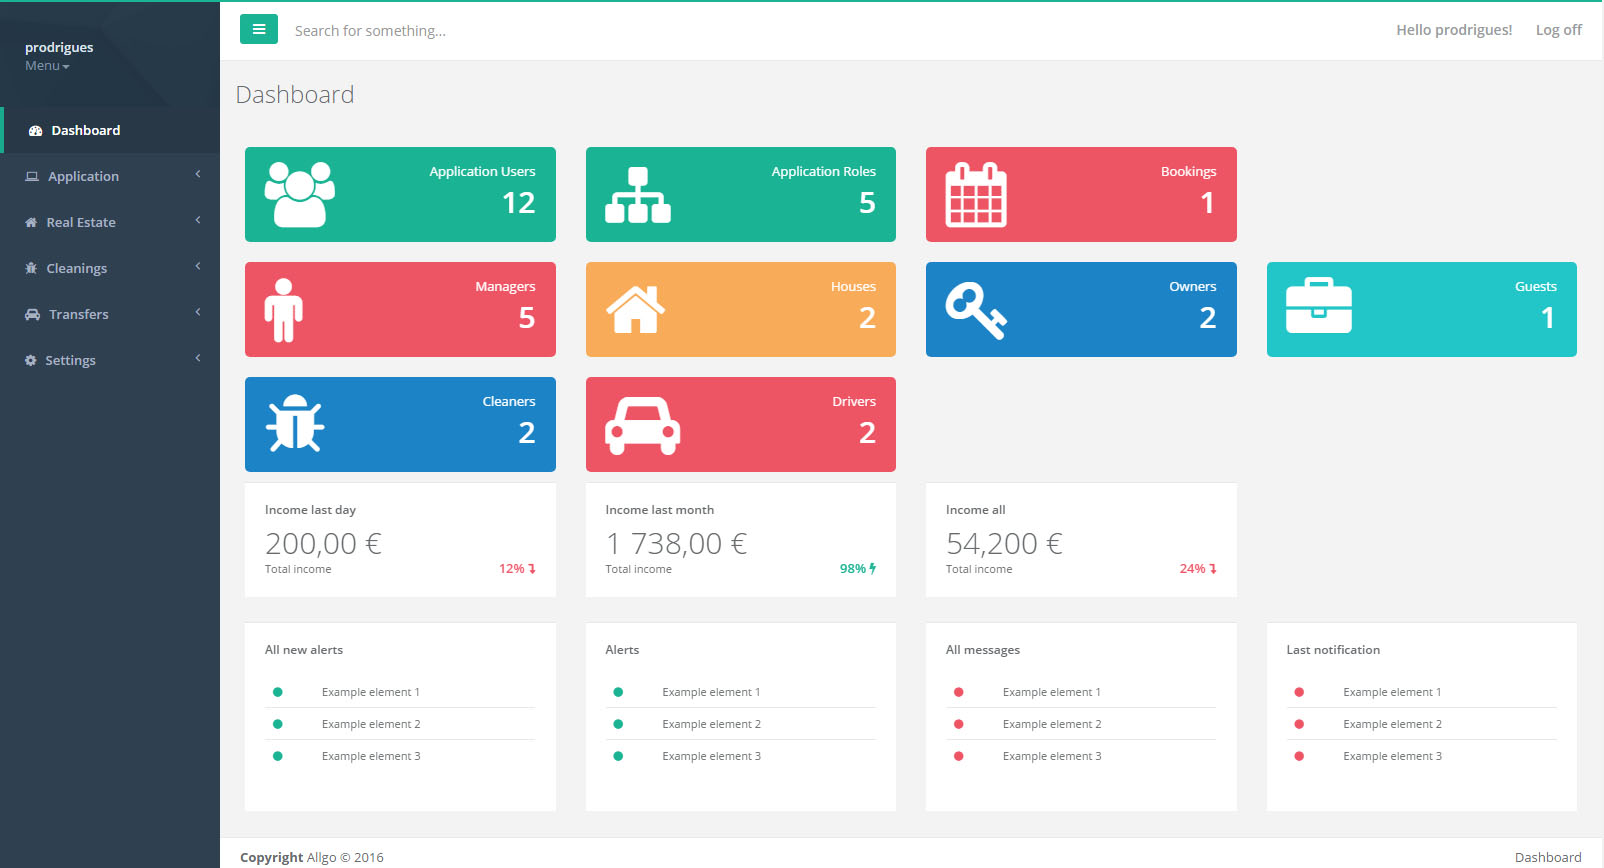Image resolution: width=1604 pixels, height=868 pixels.
Task: Click the Managers person icon
Action: pyautogui.click(x=284, y=310)
